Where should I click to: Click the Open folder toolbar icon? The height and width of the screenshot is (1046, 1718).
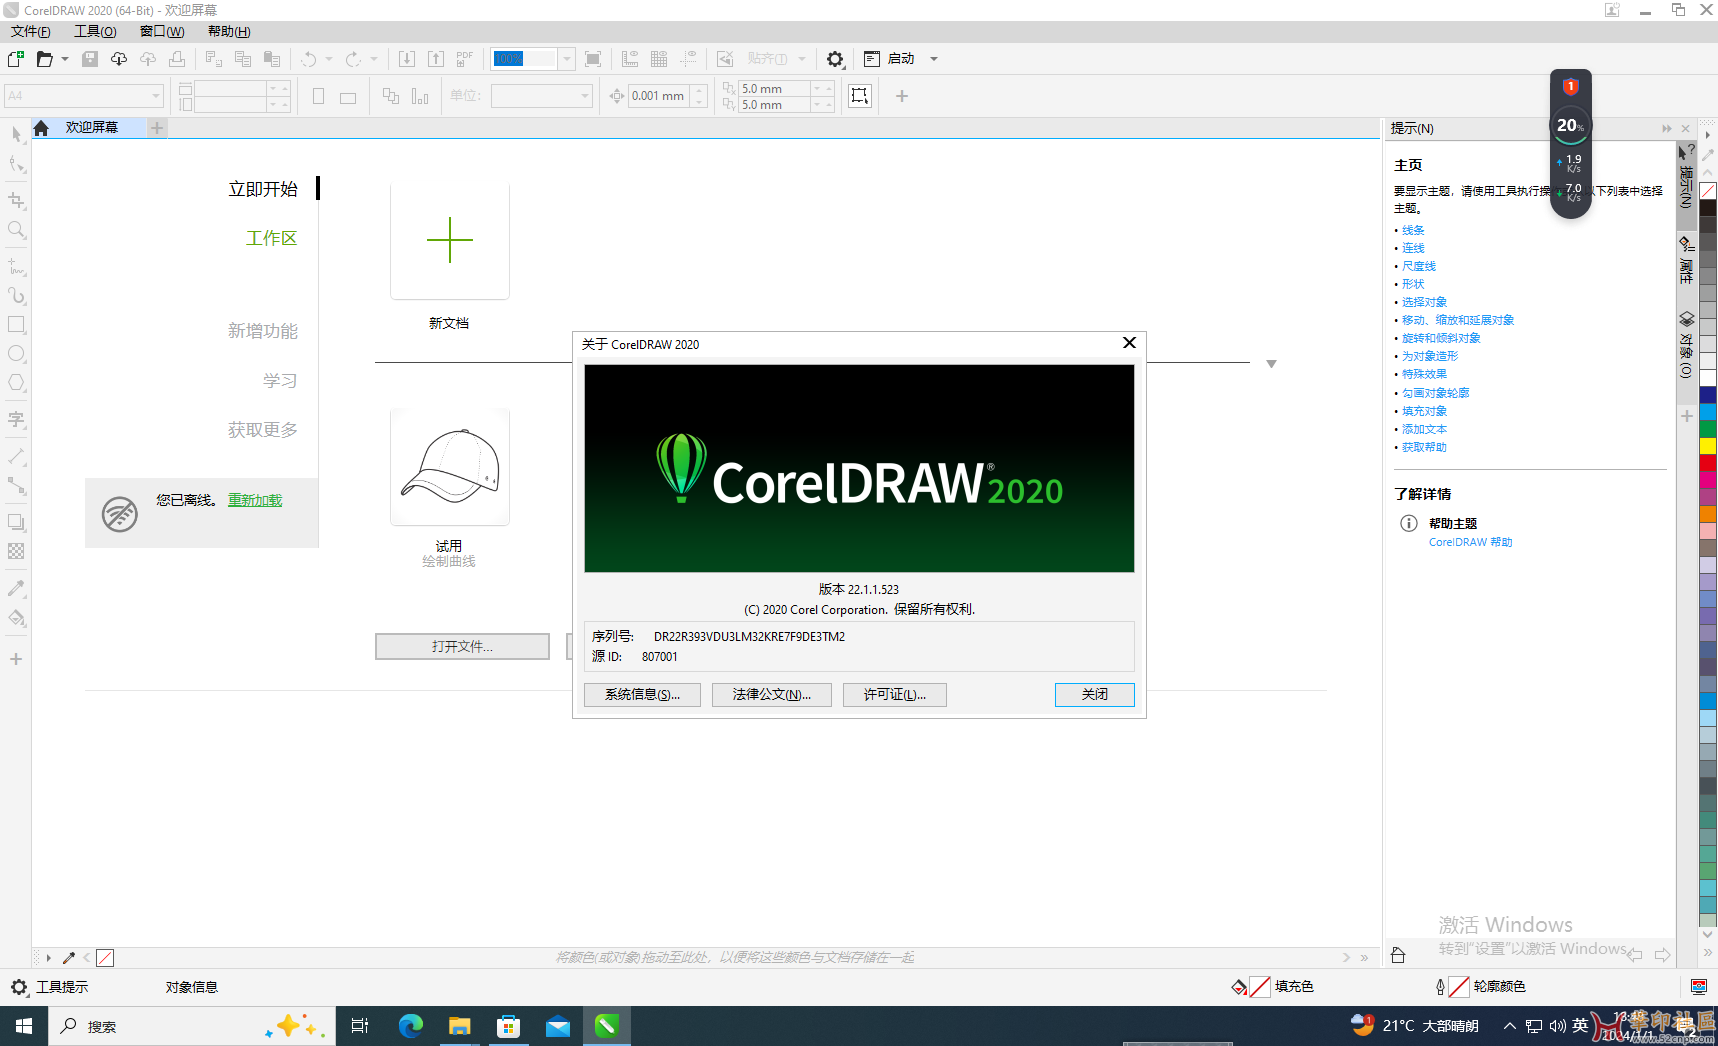(x=44, y=59)
